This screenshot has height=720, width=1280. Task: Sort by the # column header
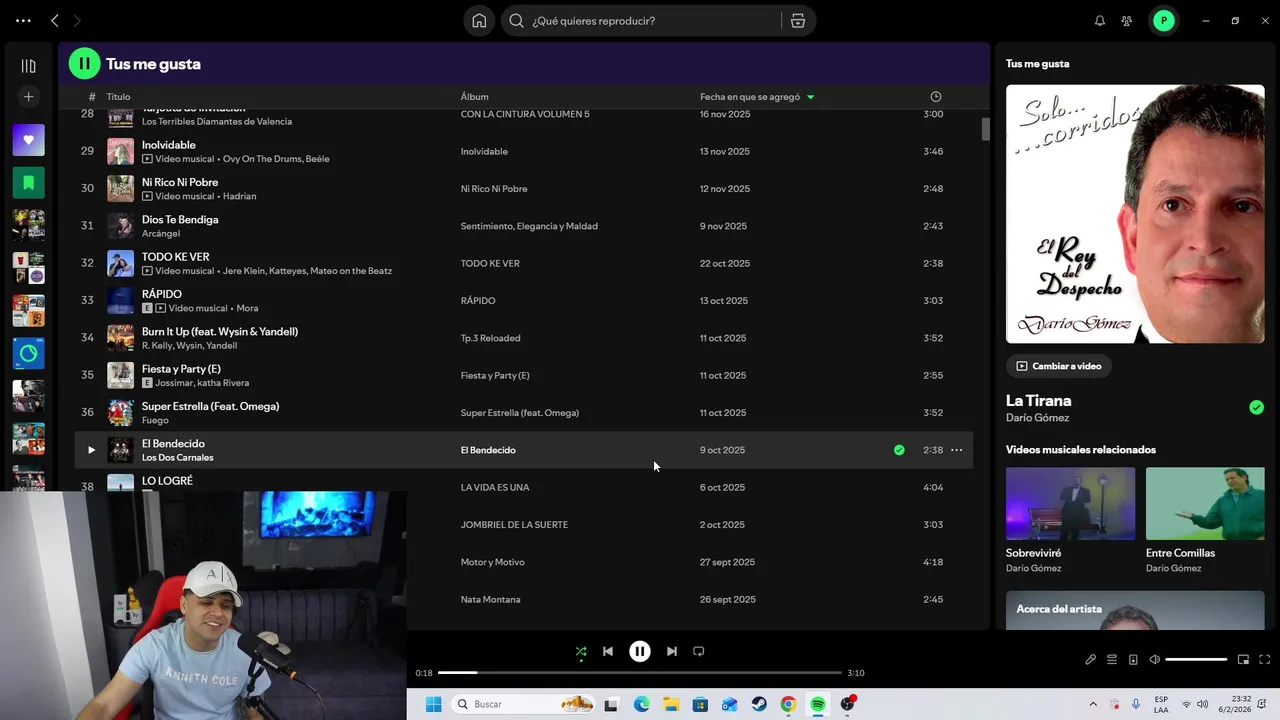pyautogui.click(x=92, y=97)
